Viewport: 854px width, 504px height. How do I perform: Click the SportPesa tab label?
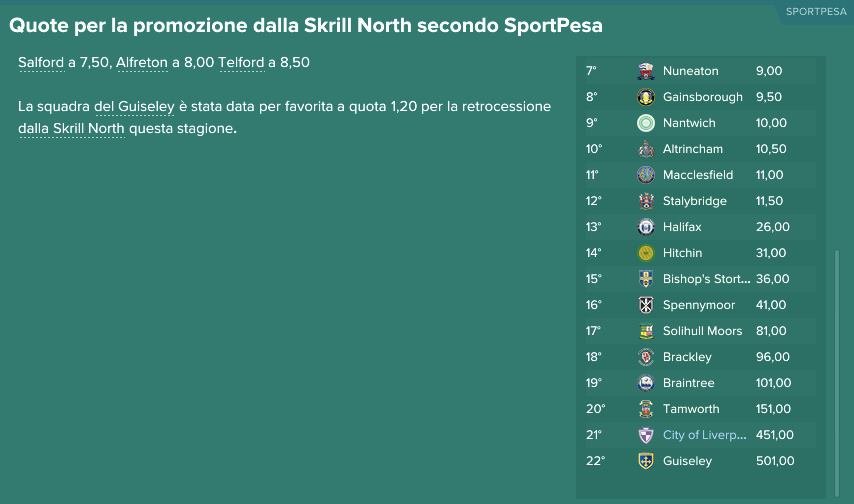click(815, 11)
